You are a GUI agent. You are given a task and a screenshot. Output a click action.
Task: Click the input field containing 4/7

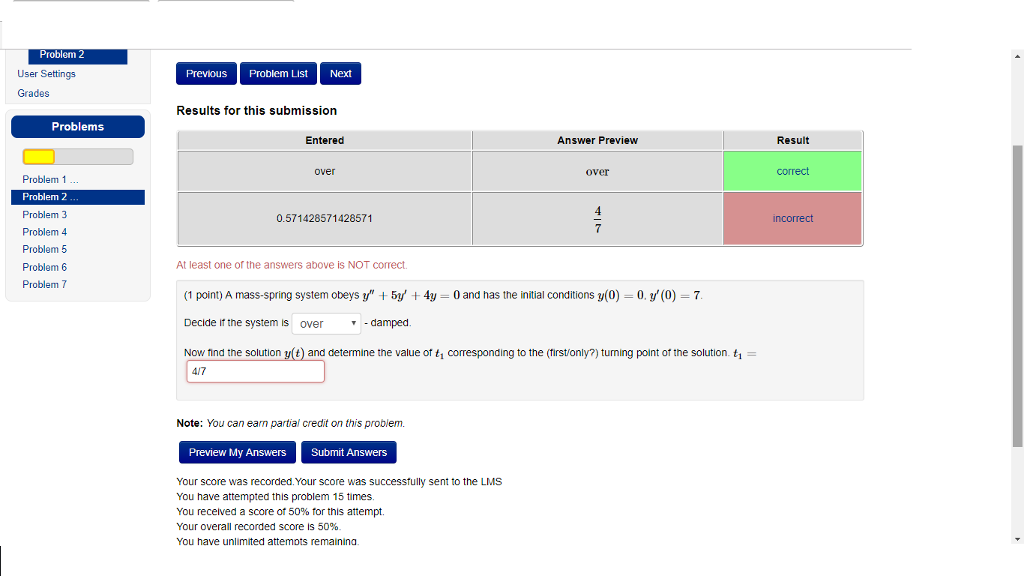(x=255, y=371)
